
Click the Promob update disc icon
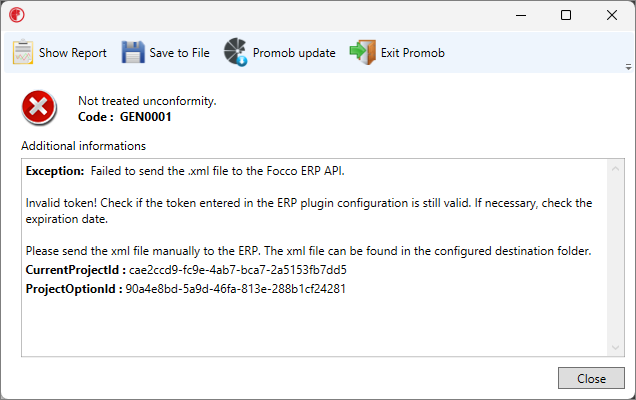236,52
